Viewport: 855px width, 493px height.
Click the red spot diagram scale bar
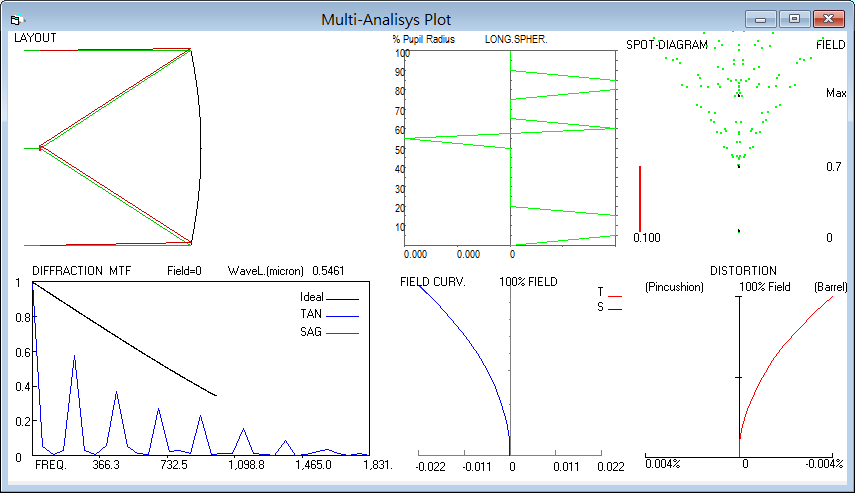pyautogui.click(x=640, y=199)
